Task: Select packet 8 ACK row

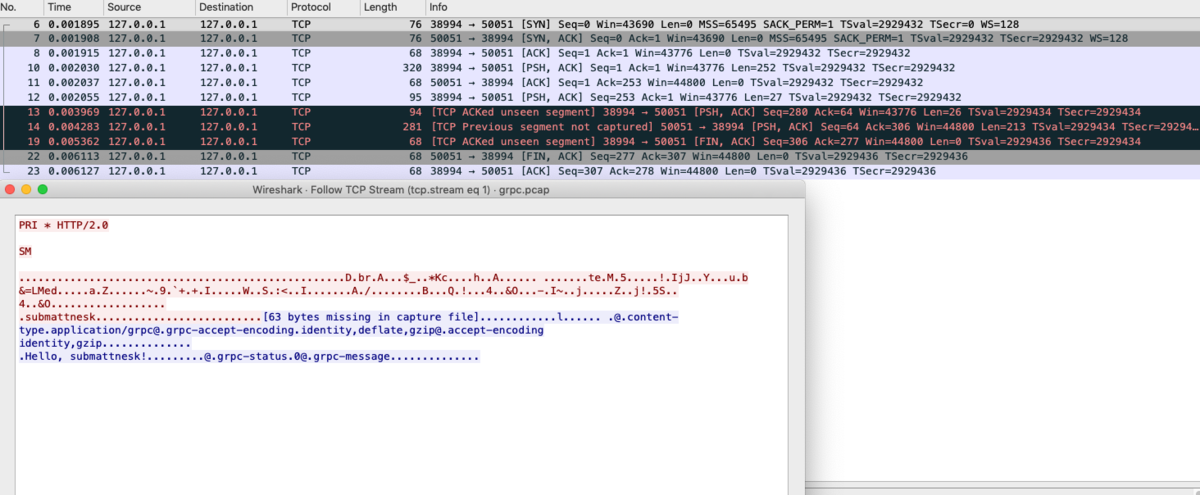Action: 600,53
